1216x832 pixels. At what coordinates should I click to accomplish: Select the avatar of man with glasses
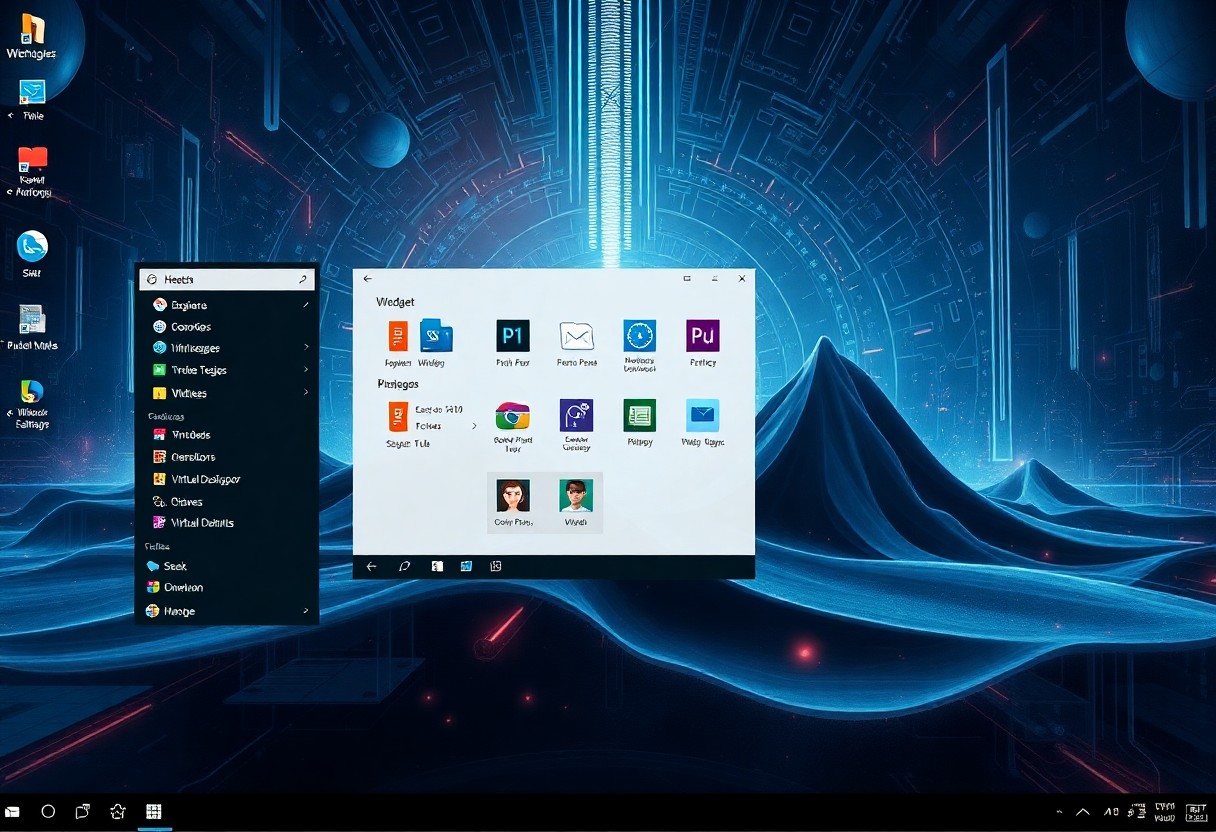[x=576, y=495]
